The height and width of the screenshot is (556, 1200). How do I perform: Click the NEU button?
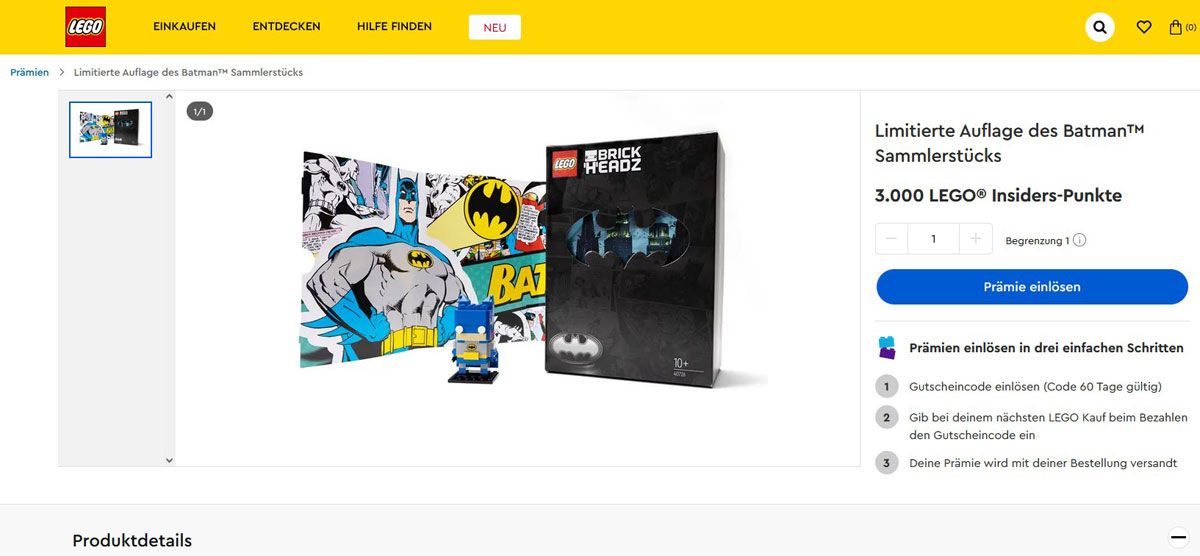click(x=495, y=27)
